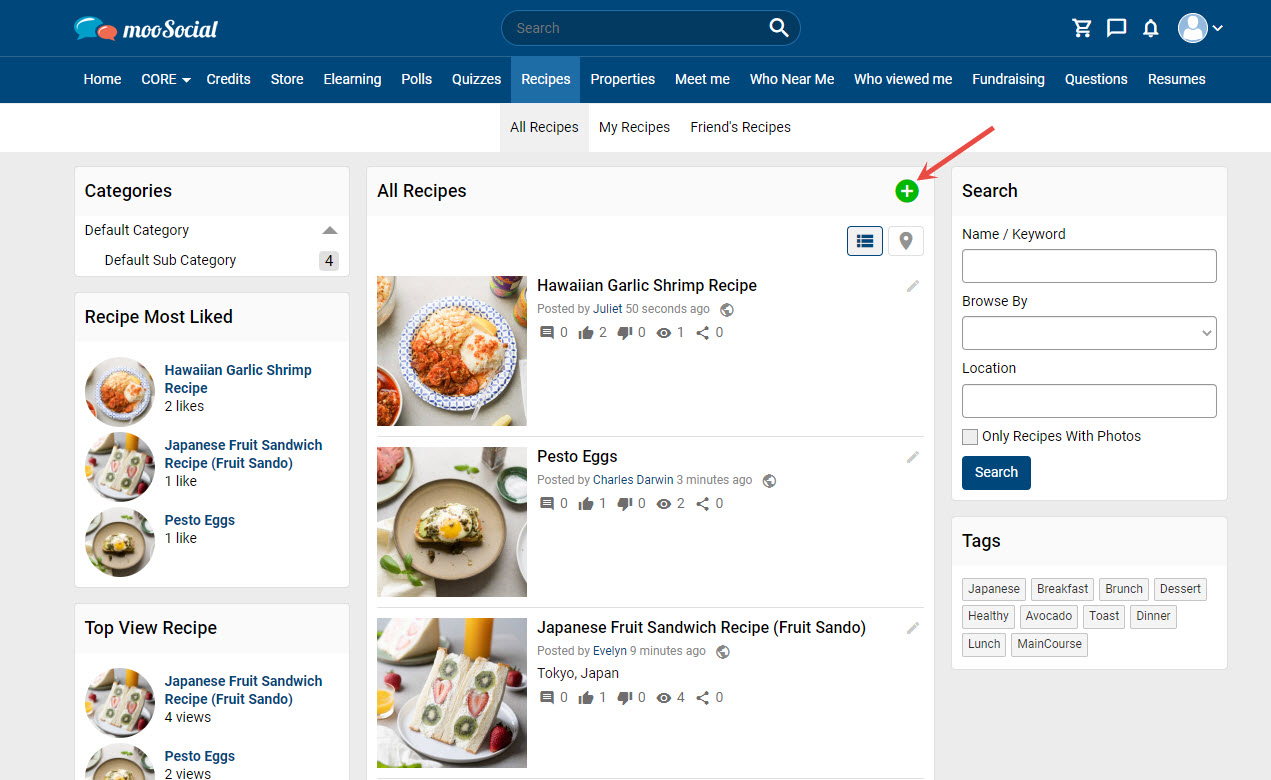Image resolution: width=1271 pixels, height=780 pixels.
Task: Open the Recipes menu item
Action: 546,79
